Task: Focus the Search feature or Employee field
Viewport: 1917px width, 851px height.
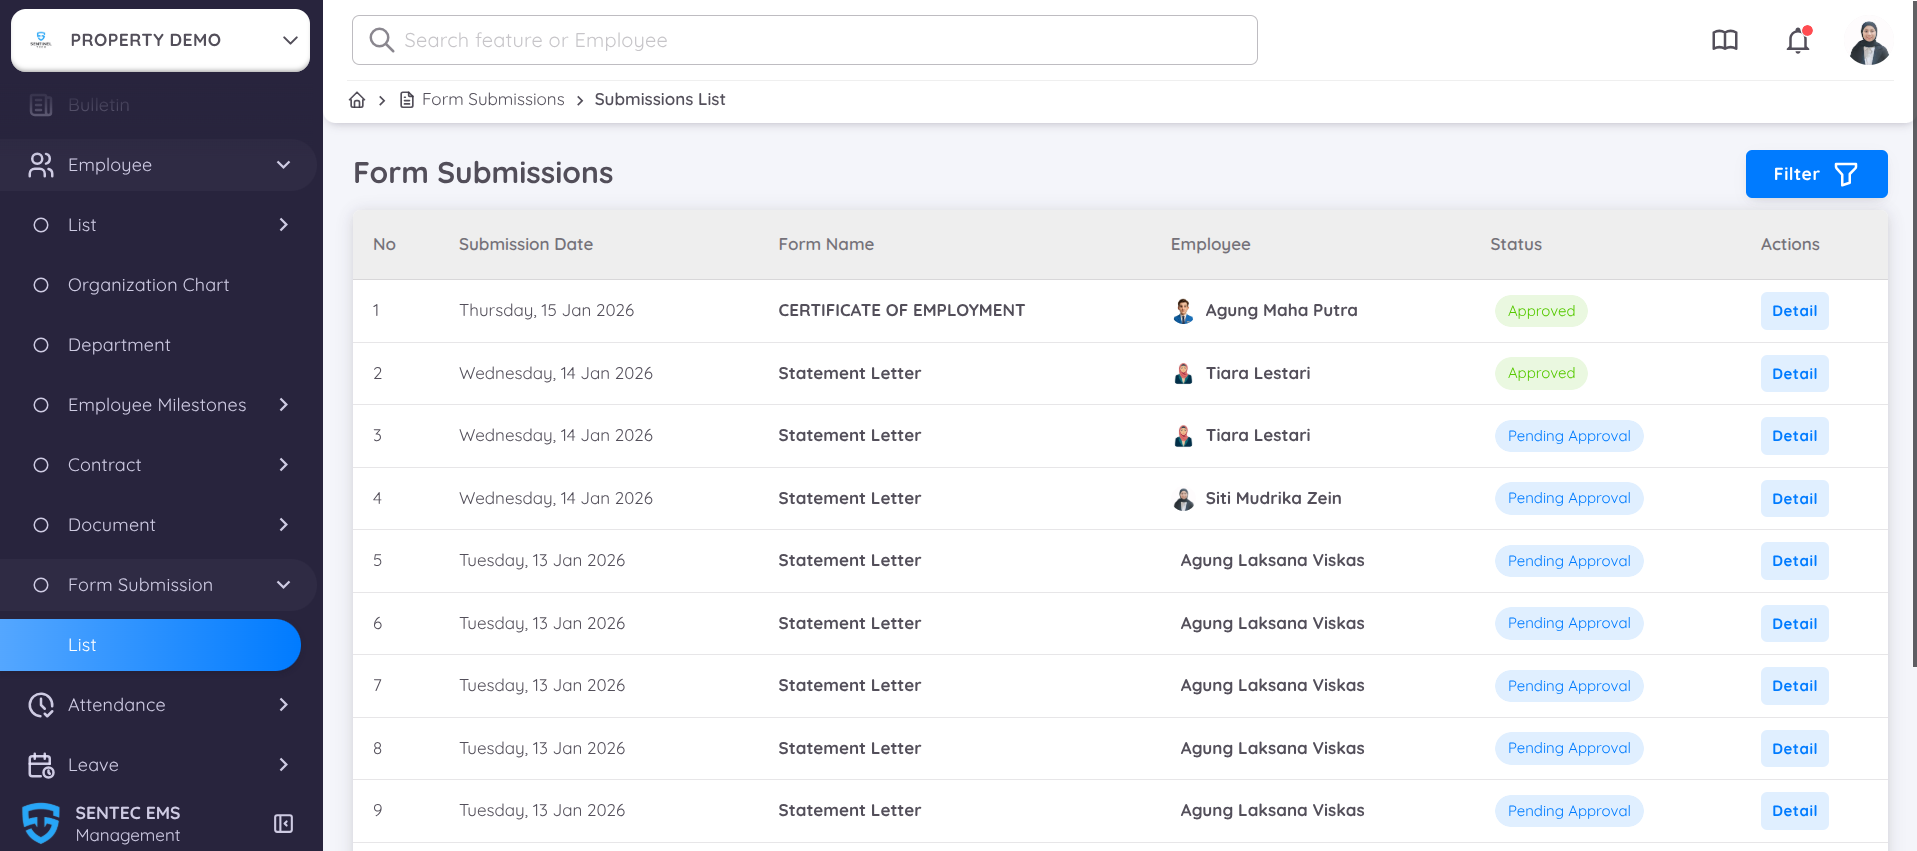Action: [804, 40]
